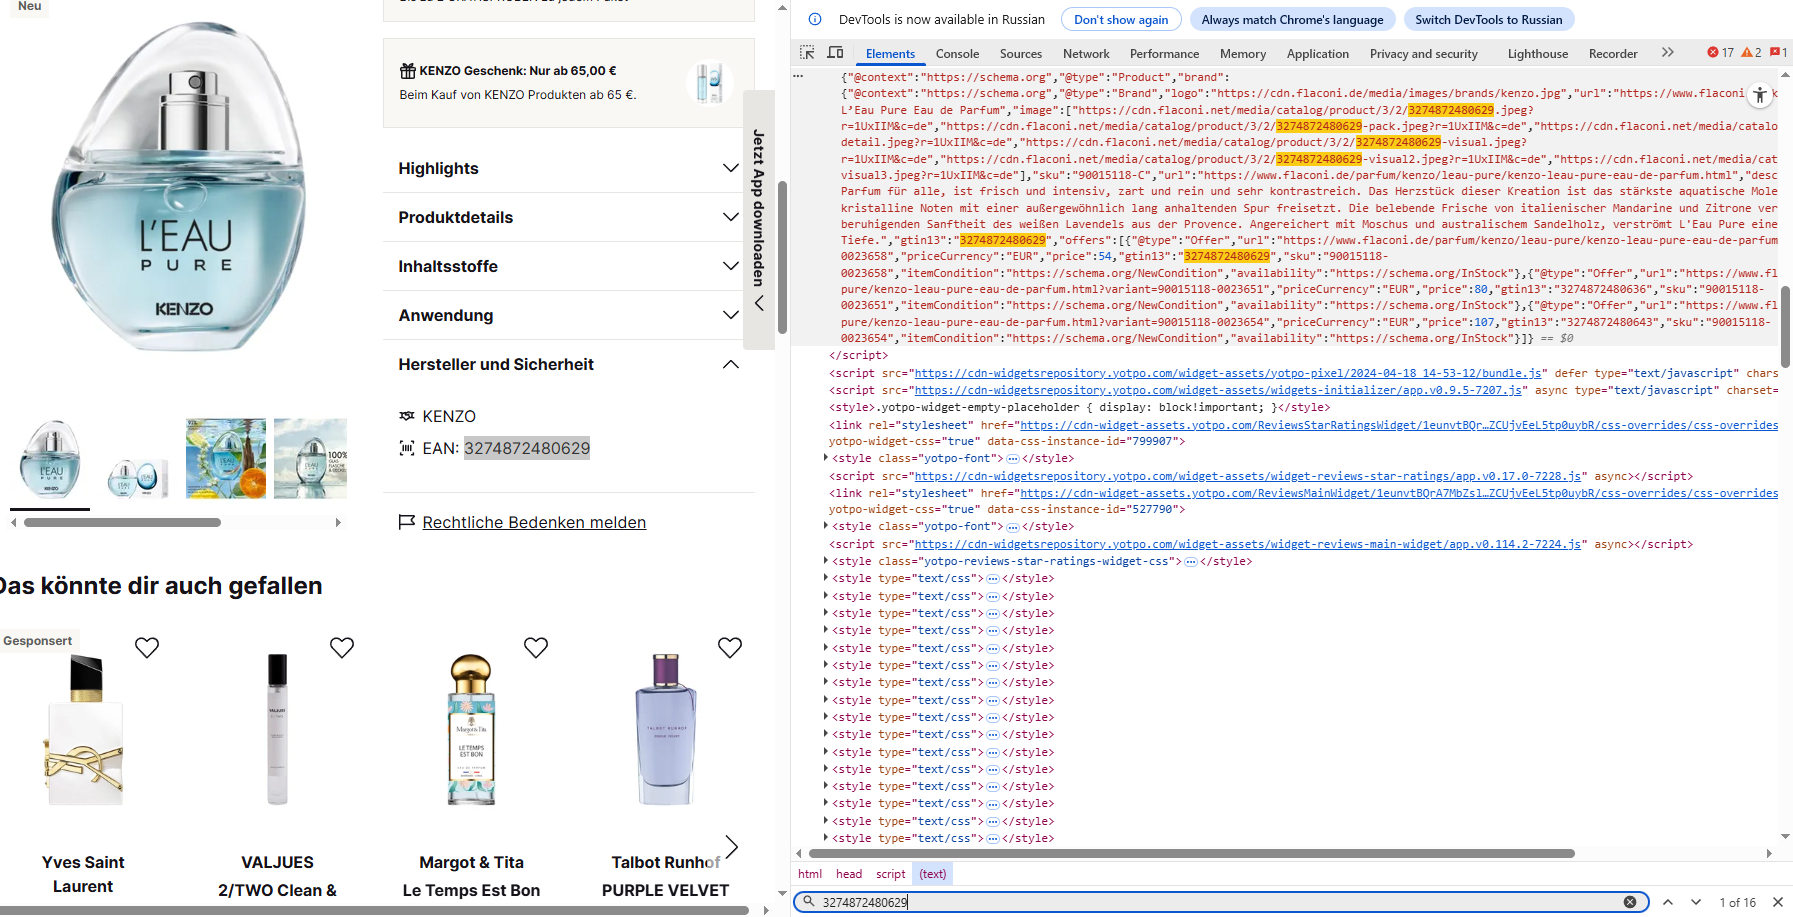Image resolution: width=1793 pixels, height=917 pixels.
Task: Open the Performance tab
Action: [x=1164, y=54]
